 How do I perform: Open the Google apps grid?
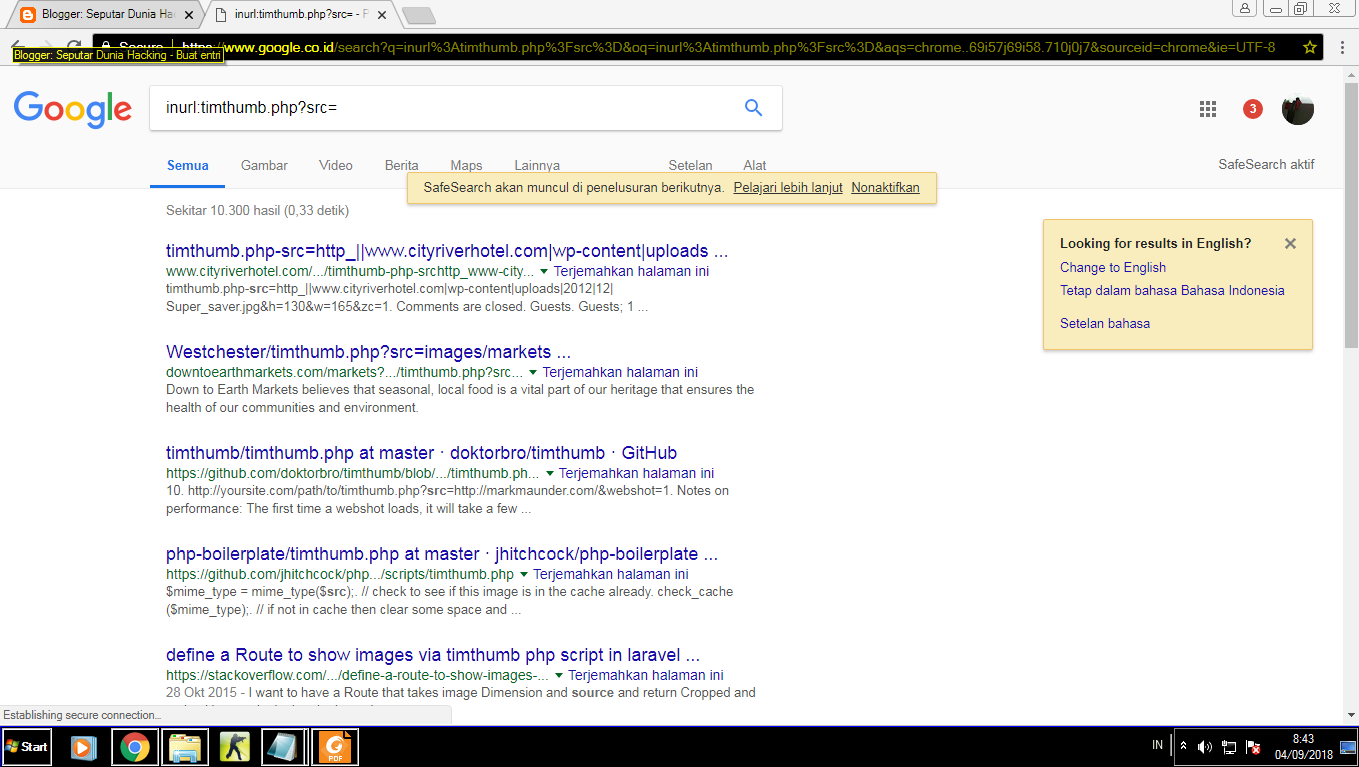[x=1208, y=109]
